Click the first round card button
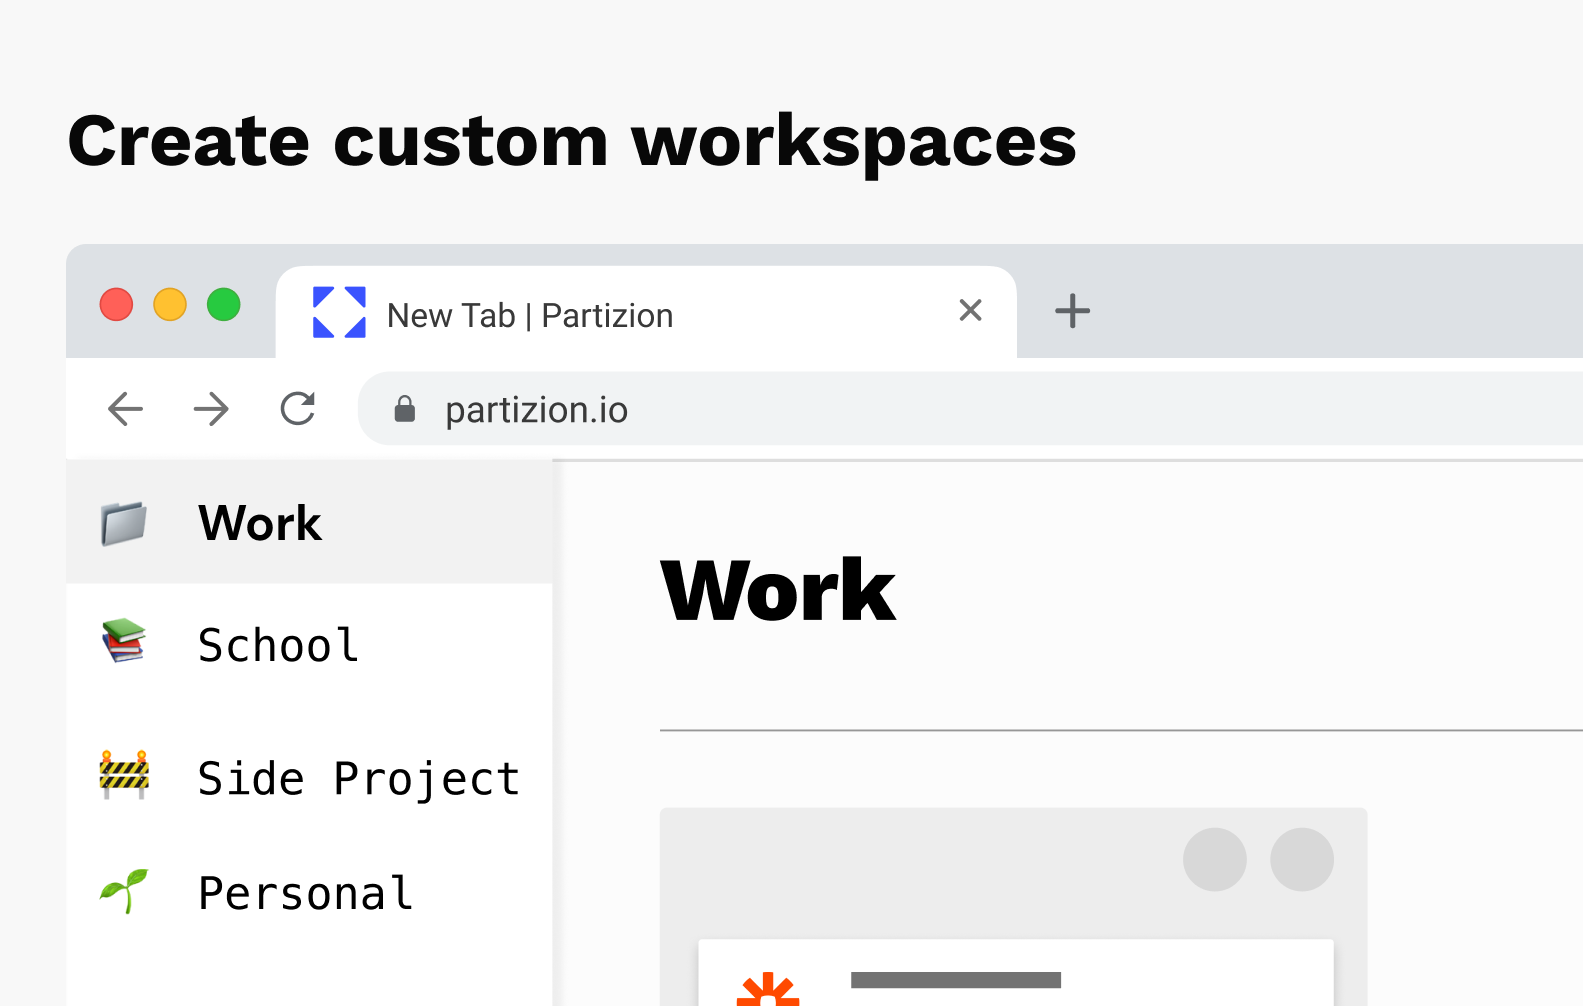1583x1006 pixels. [1215, 859]
